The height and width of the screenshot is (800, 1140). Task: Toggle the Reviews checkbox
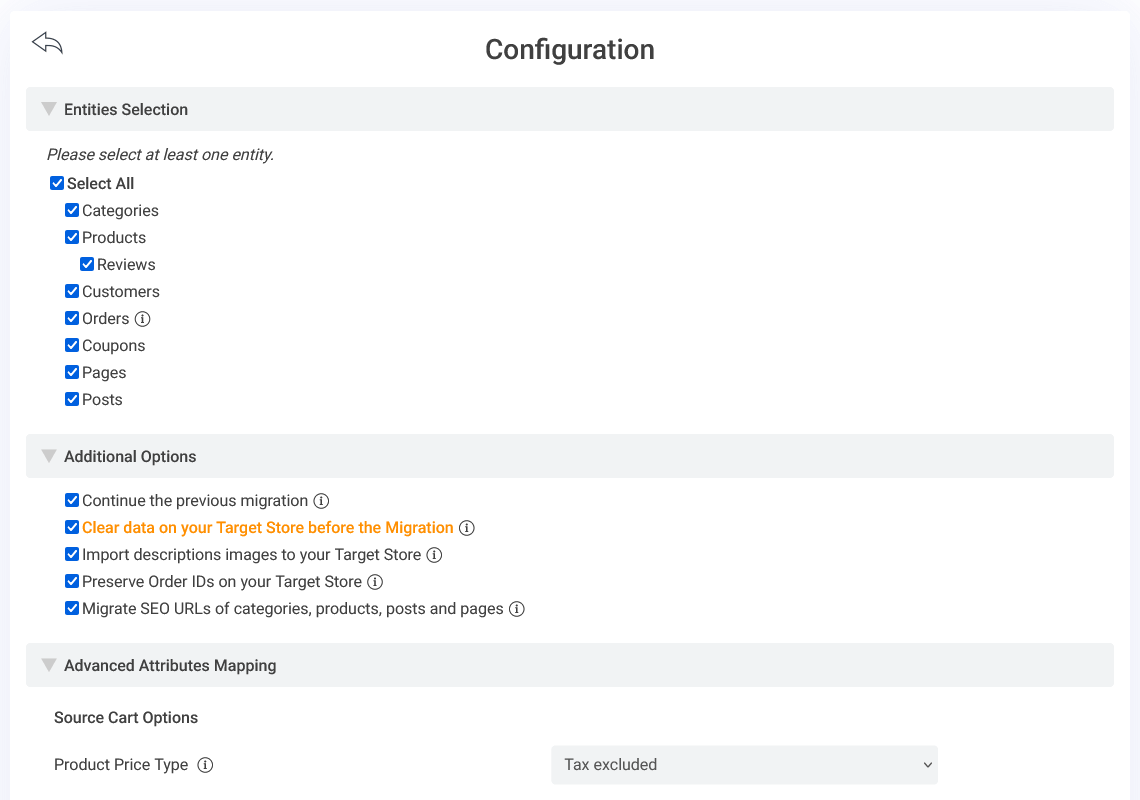[87, 264]
